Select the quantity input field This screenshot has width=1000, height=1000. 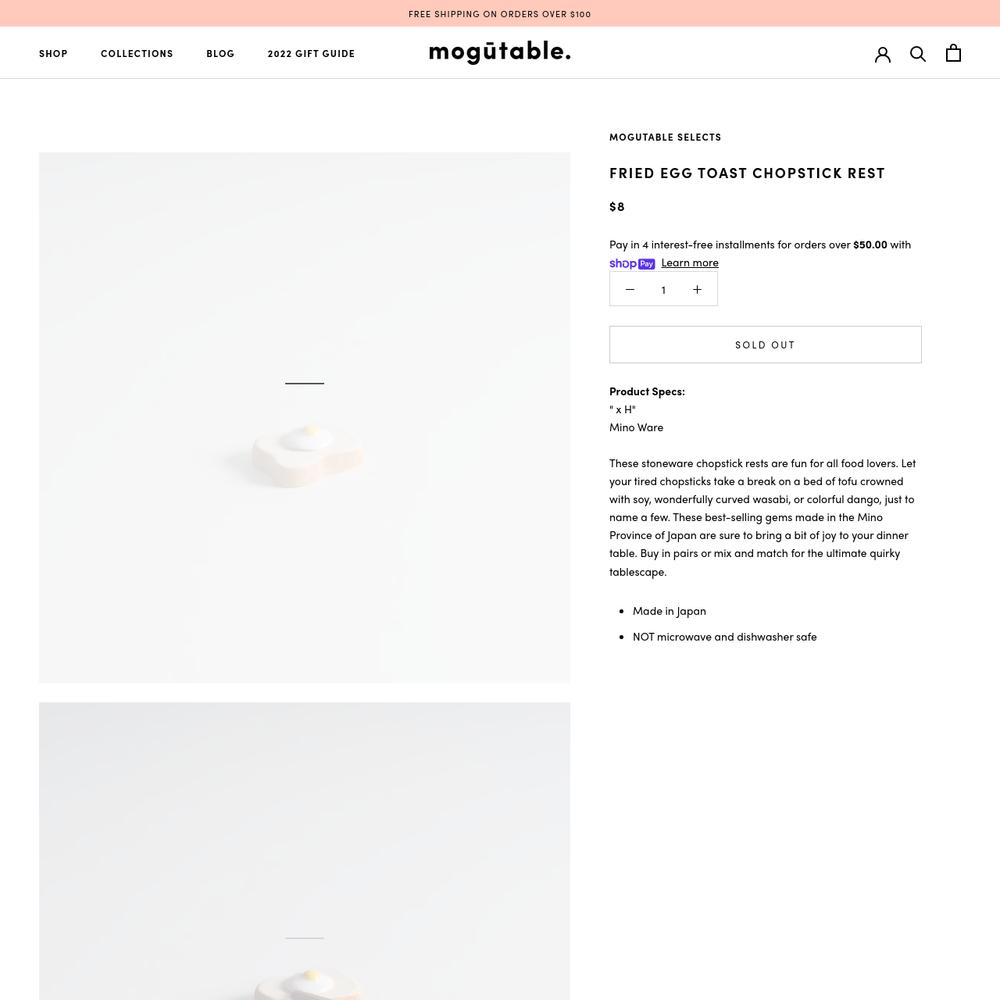point(663,290)
